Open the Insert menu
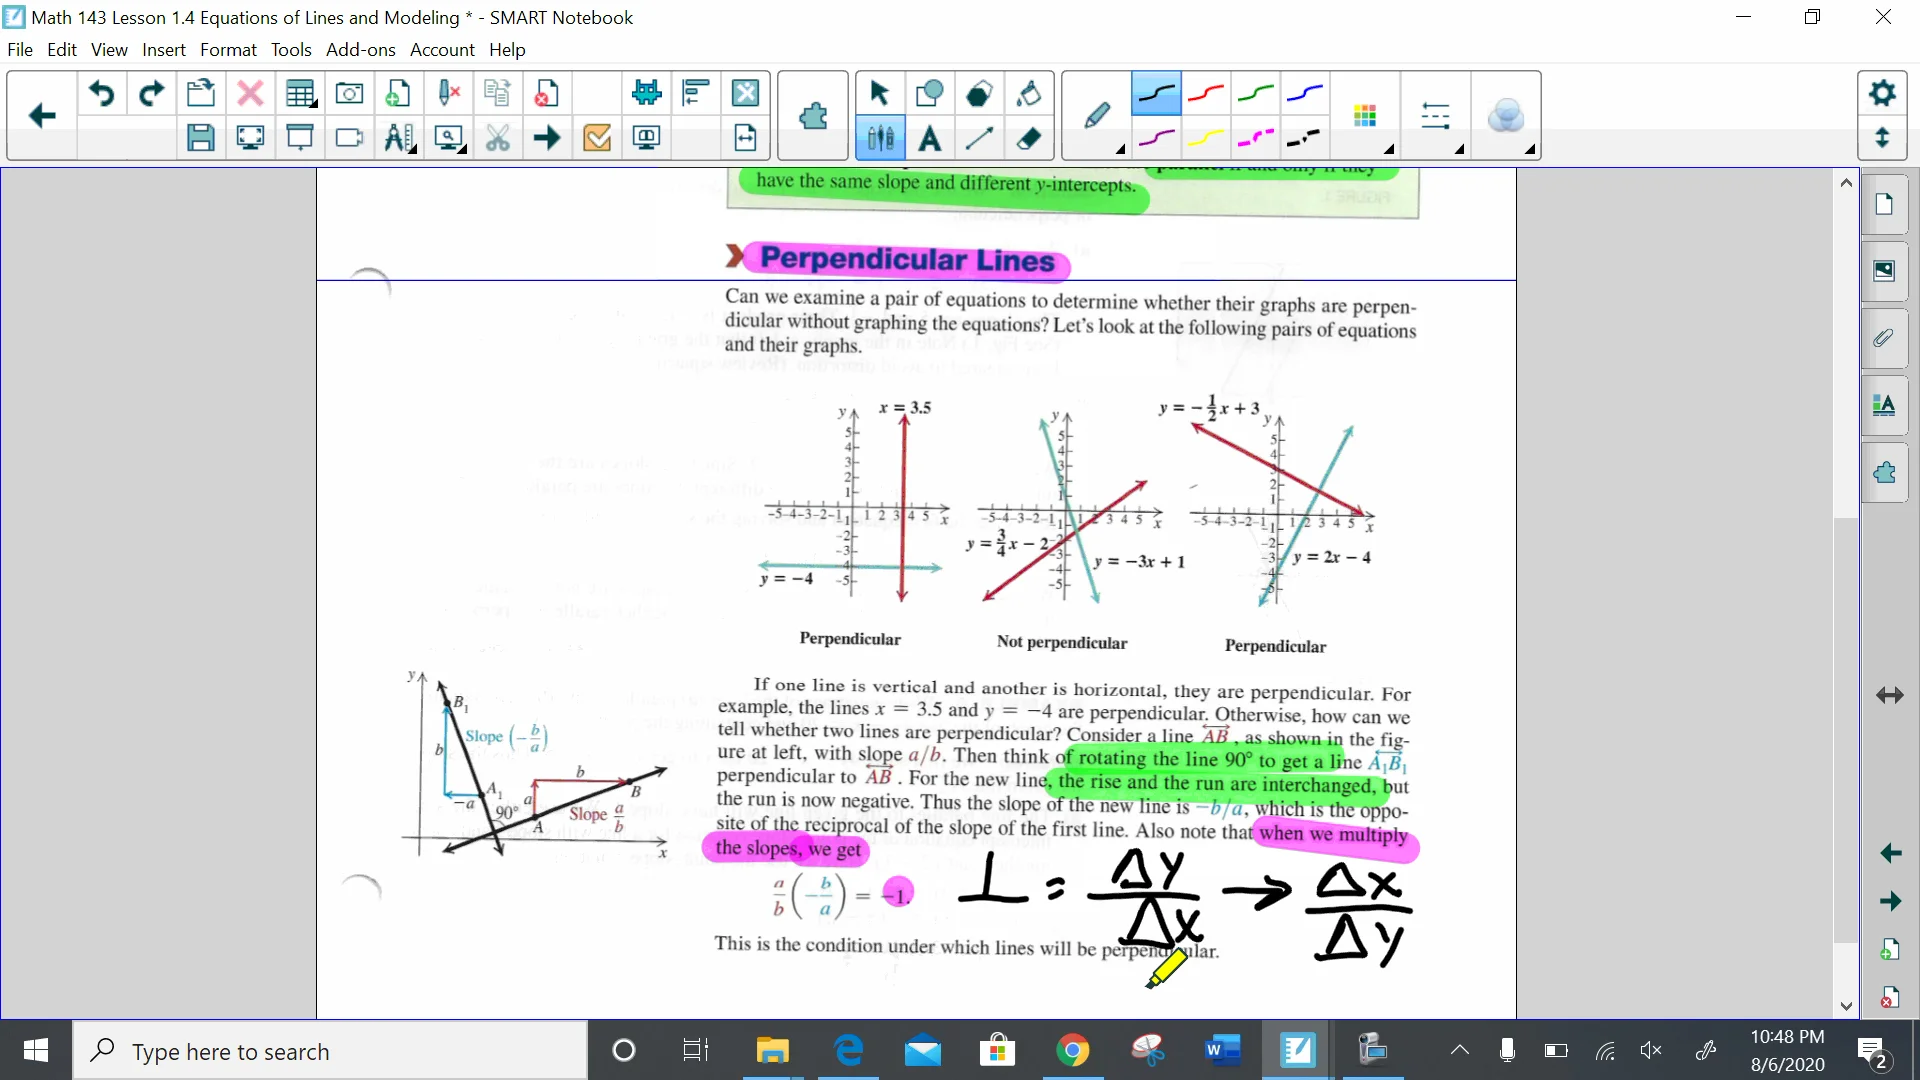 (163, 49)
